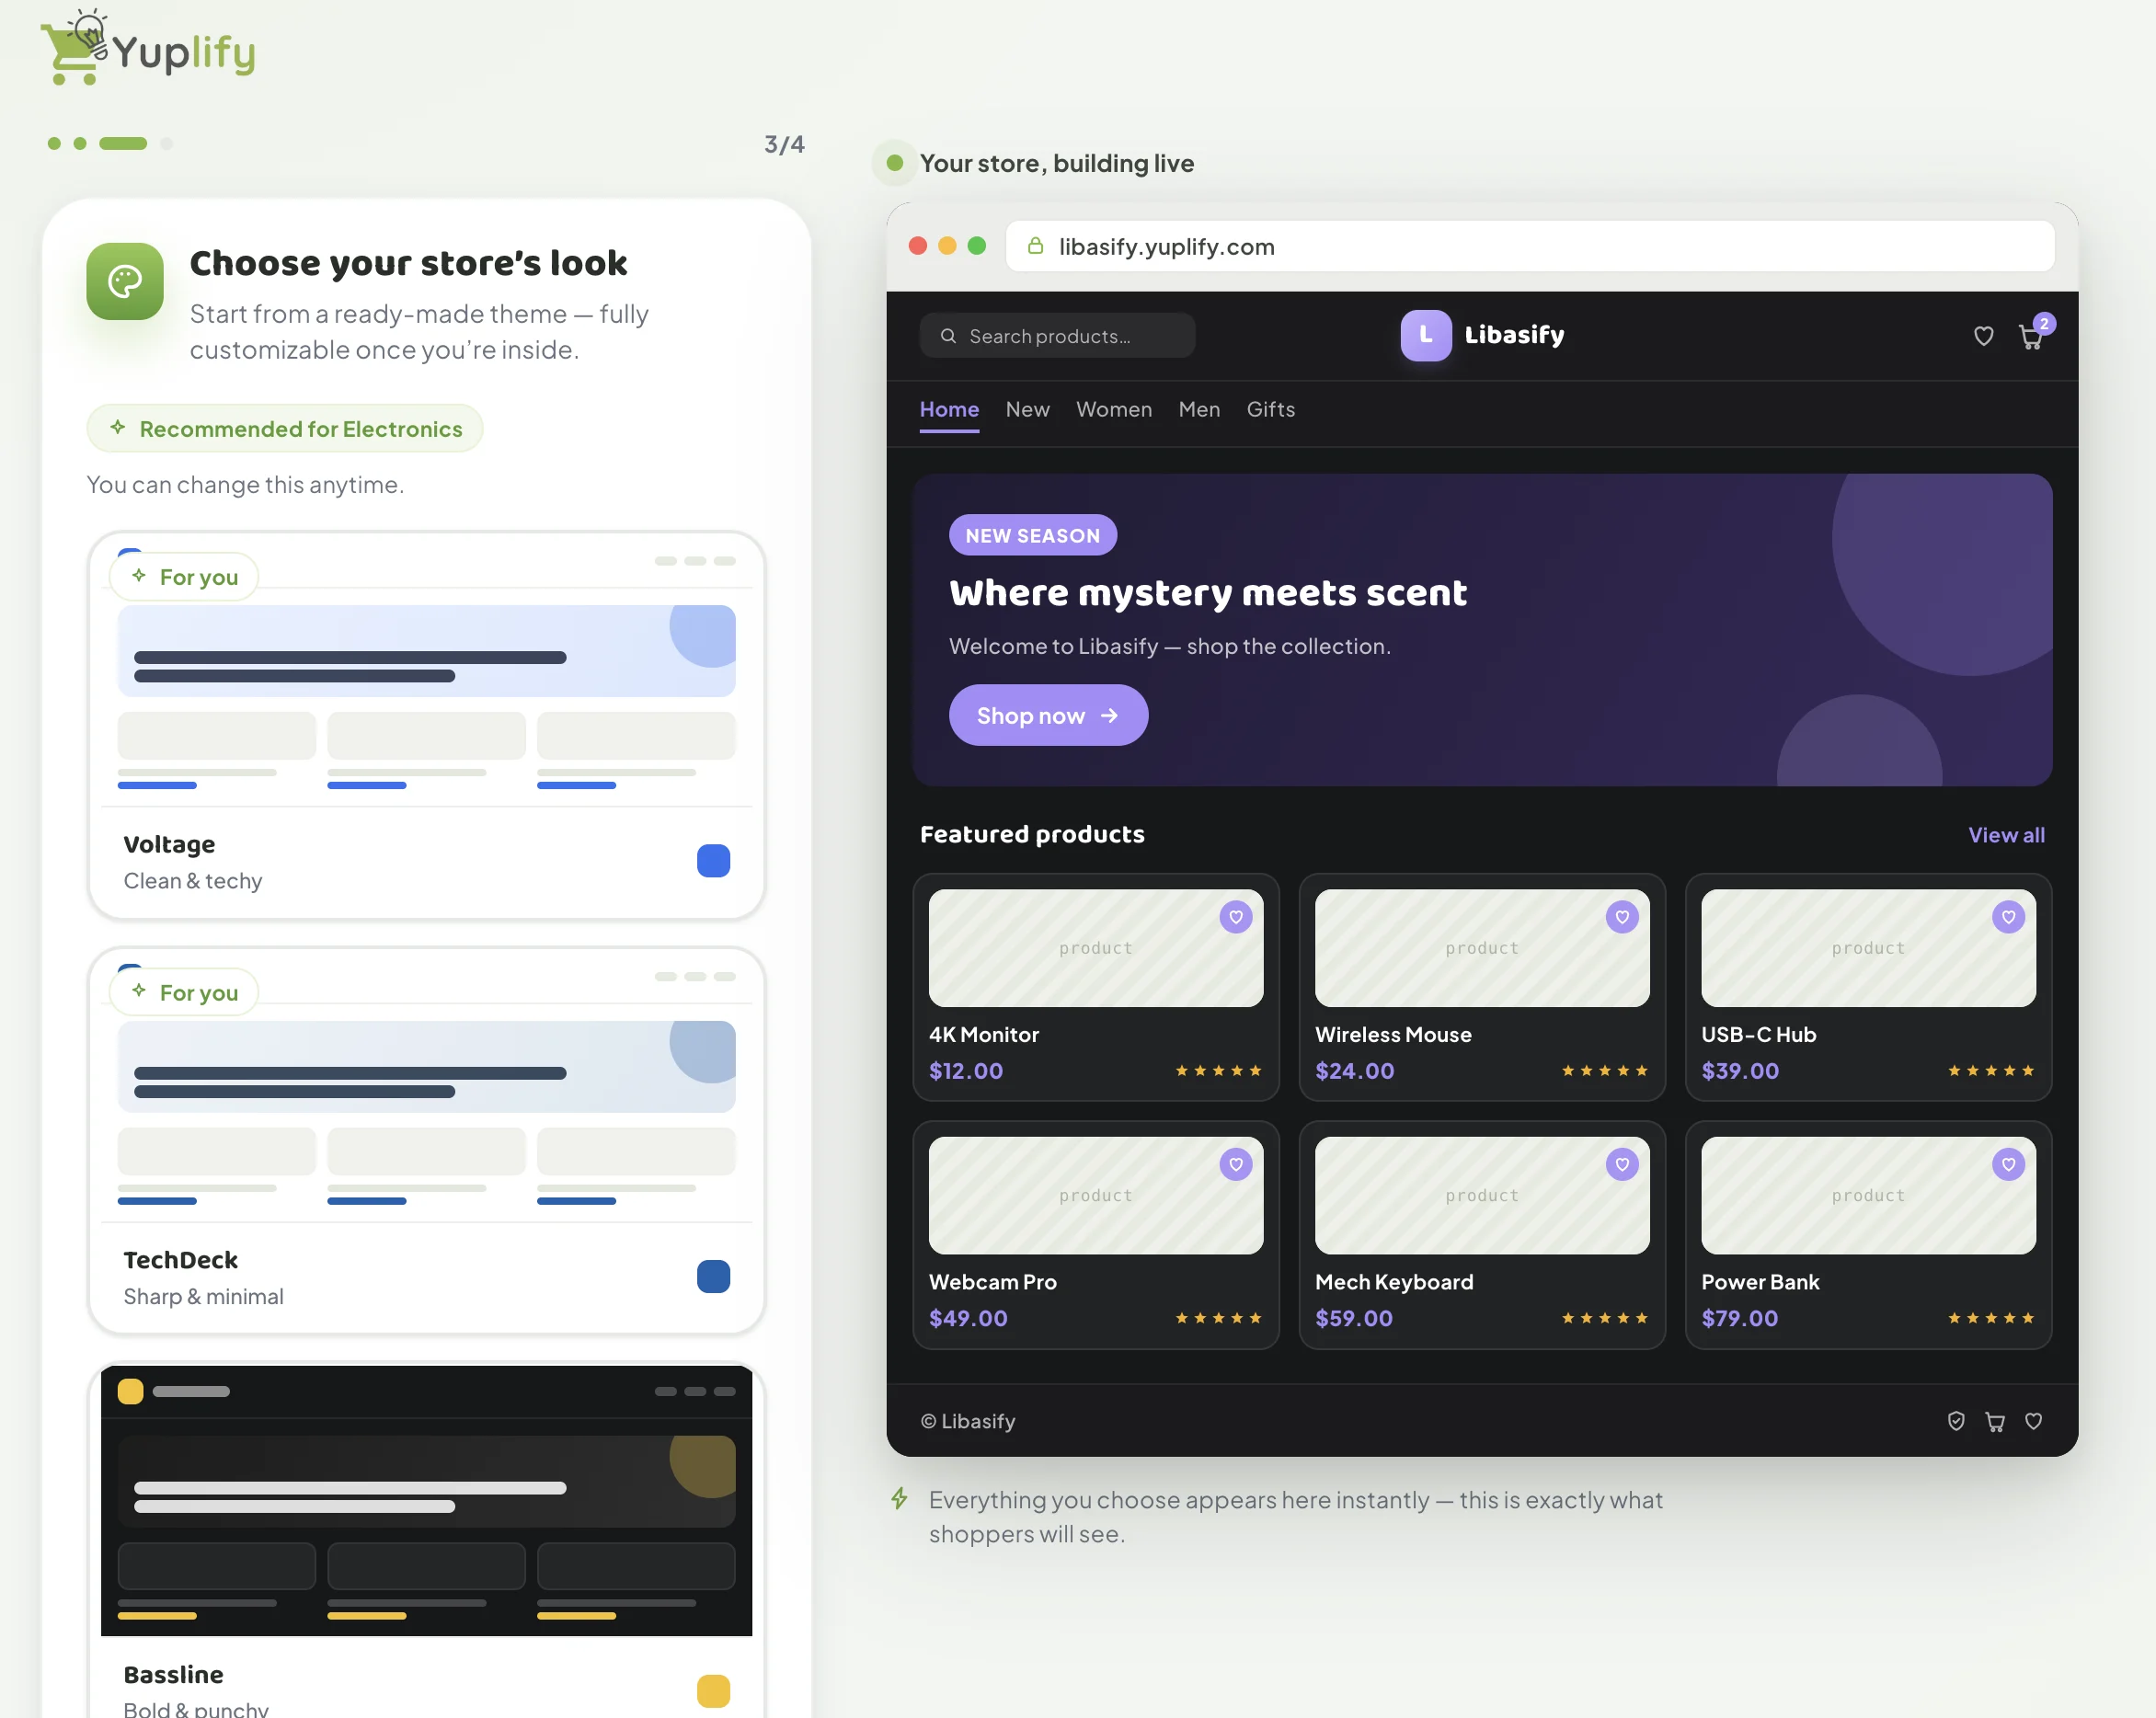This screenshot has height=1718, width=2156.
Task: Favorite the USB-C Hub product
Action: tap(2007, 917)
